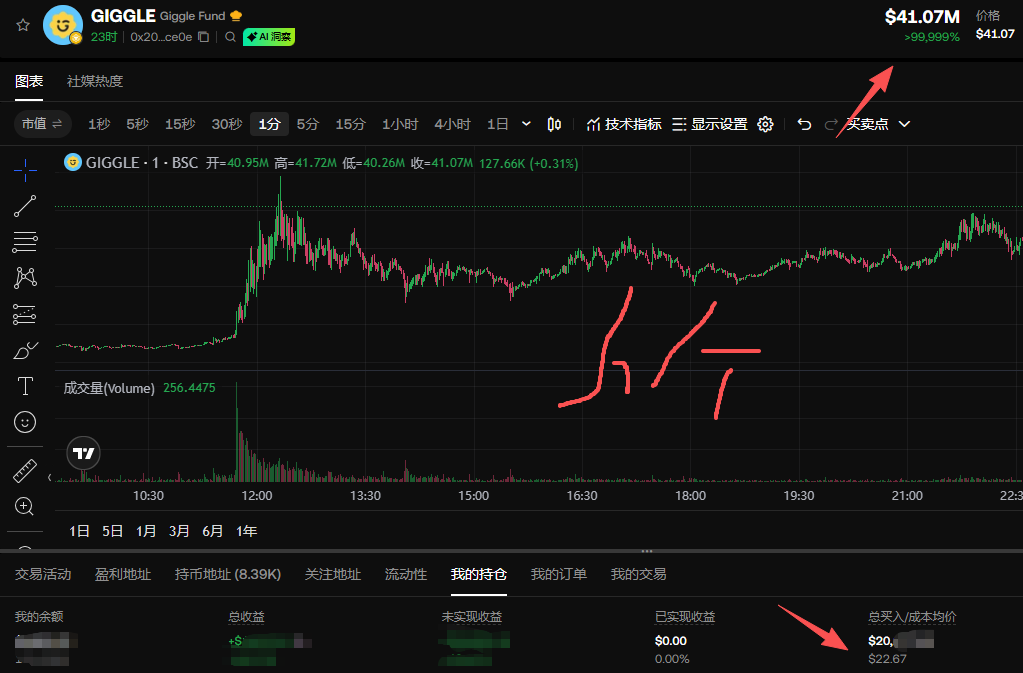Screen dimensions: 1023x673
Task: Click the 已实现收益 label
Action: (685, 616)
